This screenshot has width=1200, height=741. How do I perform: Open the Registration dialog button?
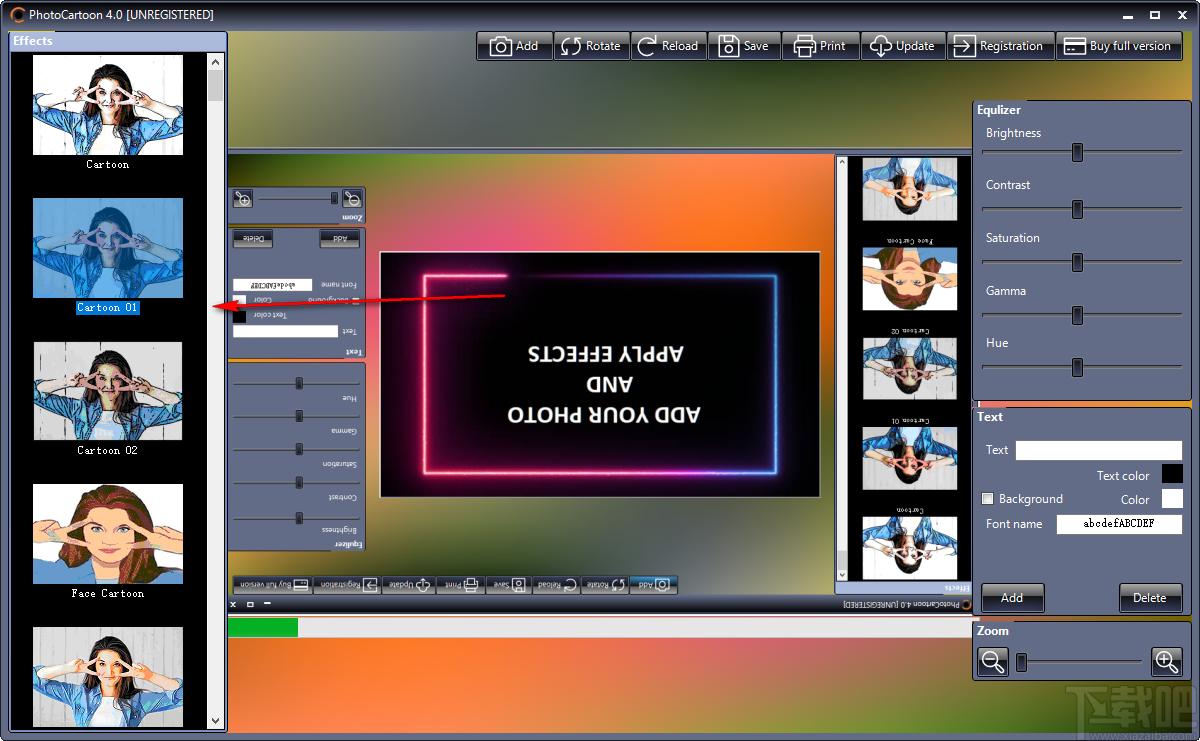(x=1000, y=46)
